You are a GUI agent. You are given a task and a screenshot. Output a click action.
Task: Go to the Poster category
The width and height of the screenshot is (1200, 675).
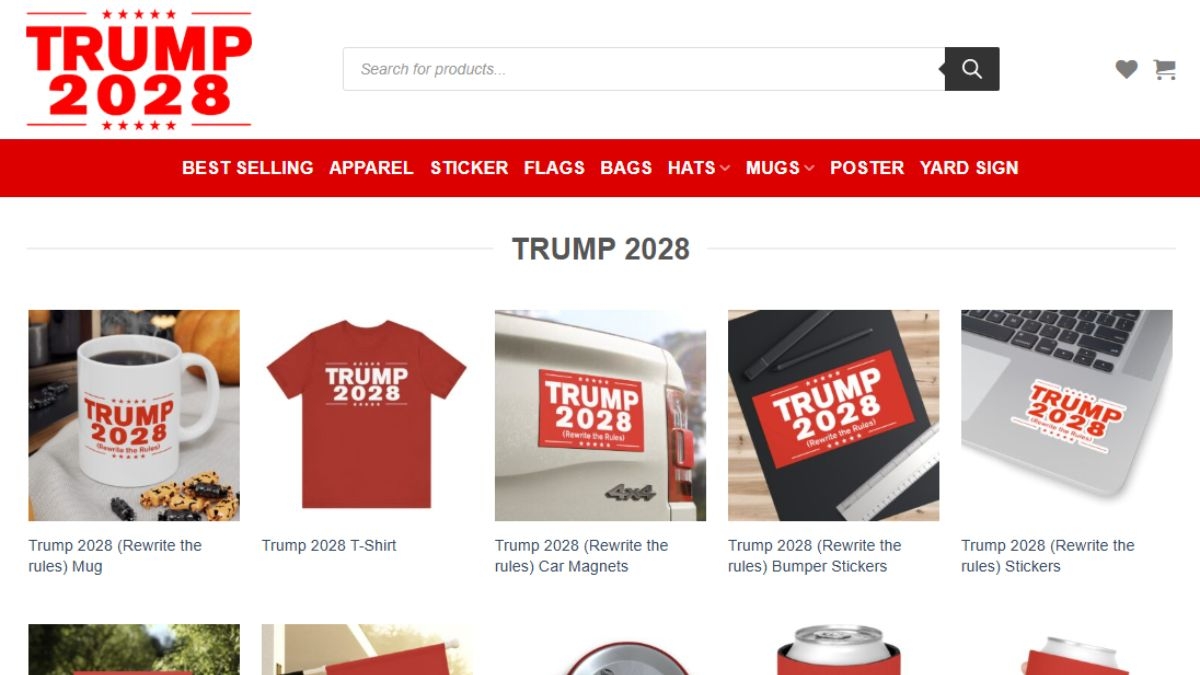tap(867, 168)
